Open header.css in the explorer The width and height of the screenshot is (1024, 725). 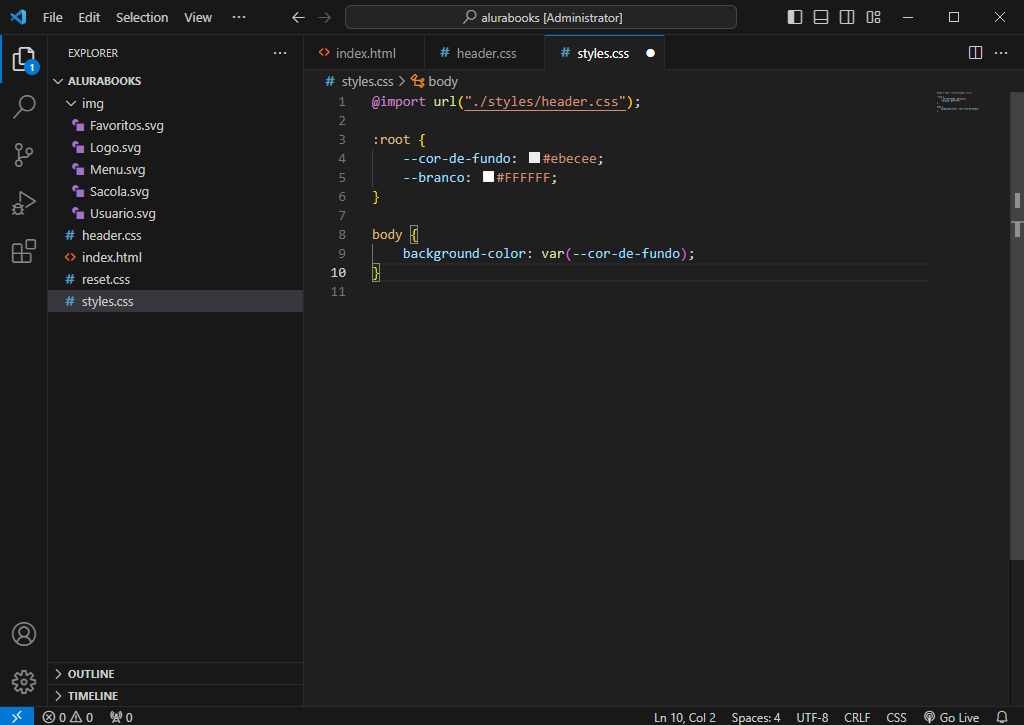[x=175, y=235]
